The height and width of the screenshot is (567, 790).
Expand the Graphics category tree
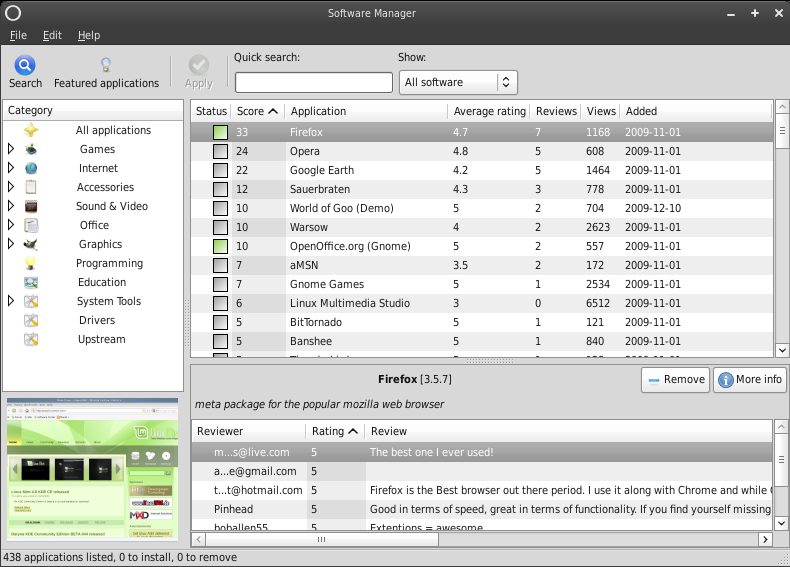11,244
